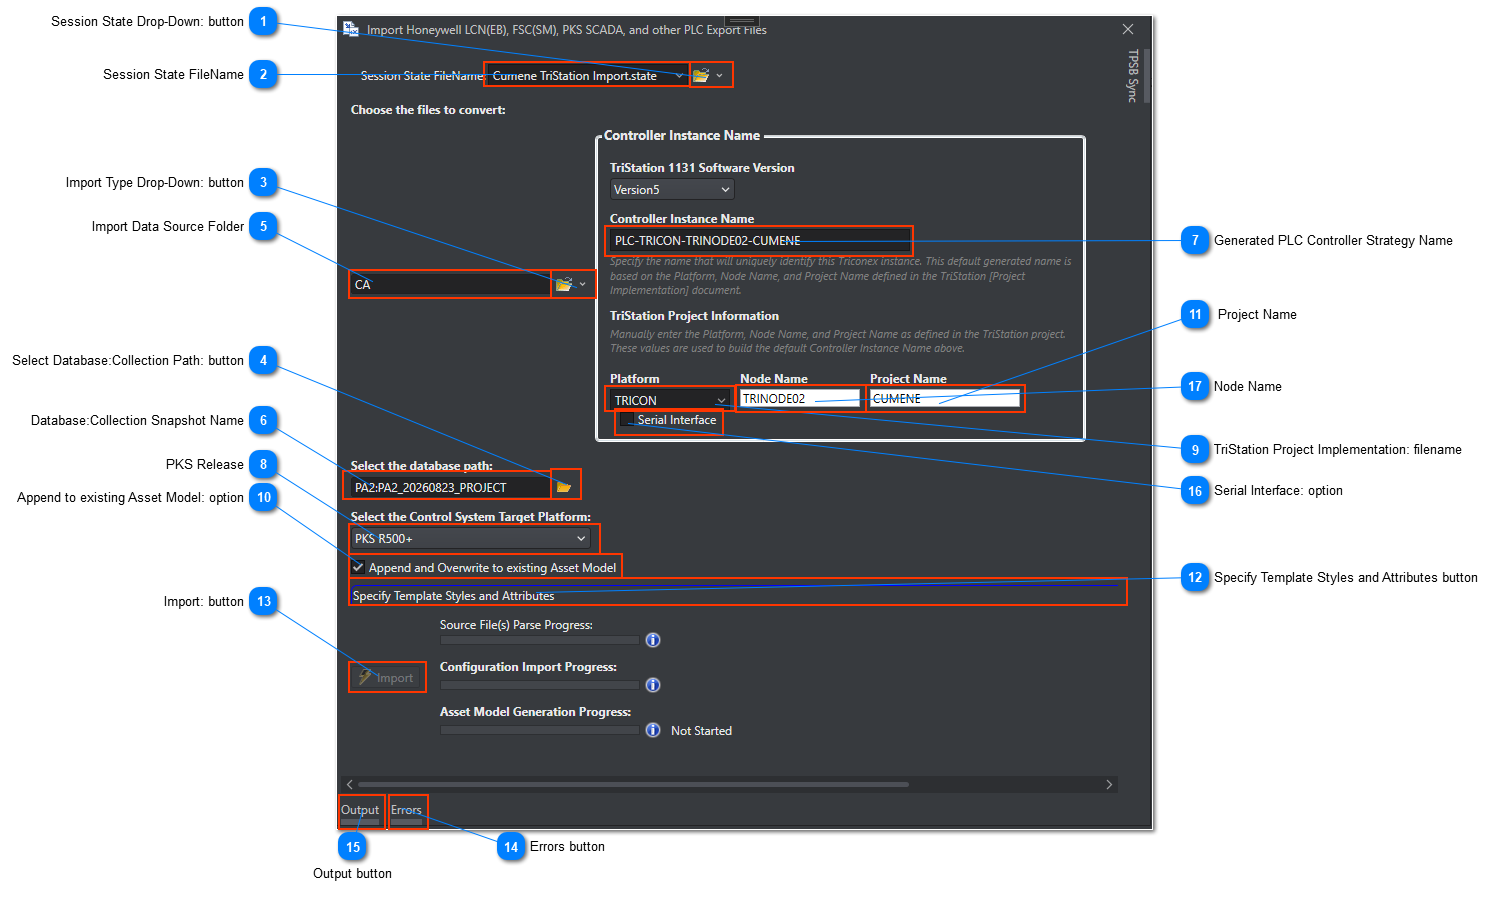This screenshot has height=897, width=1494.
Task: Click the application icon in the title bar
Action: [x=351, y=29]
